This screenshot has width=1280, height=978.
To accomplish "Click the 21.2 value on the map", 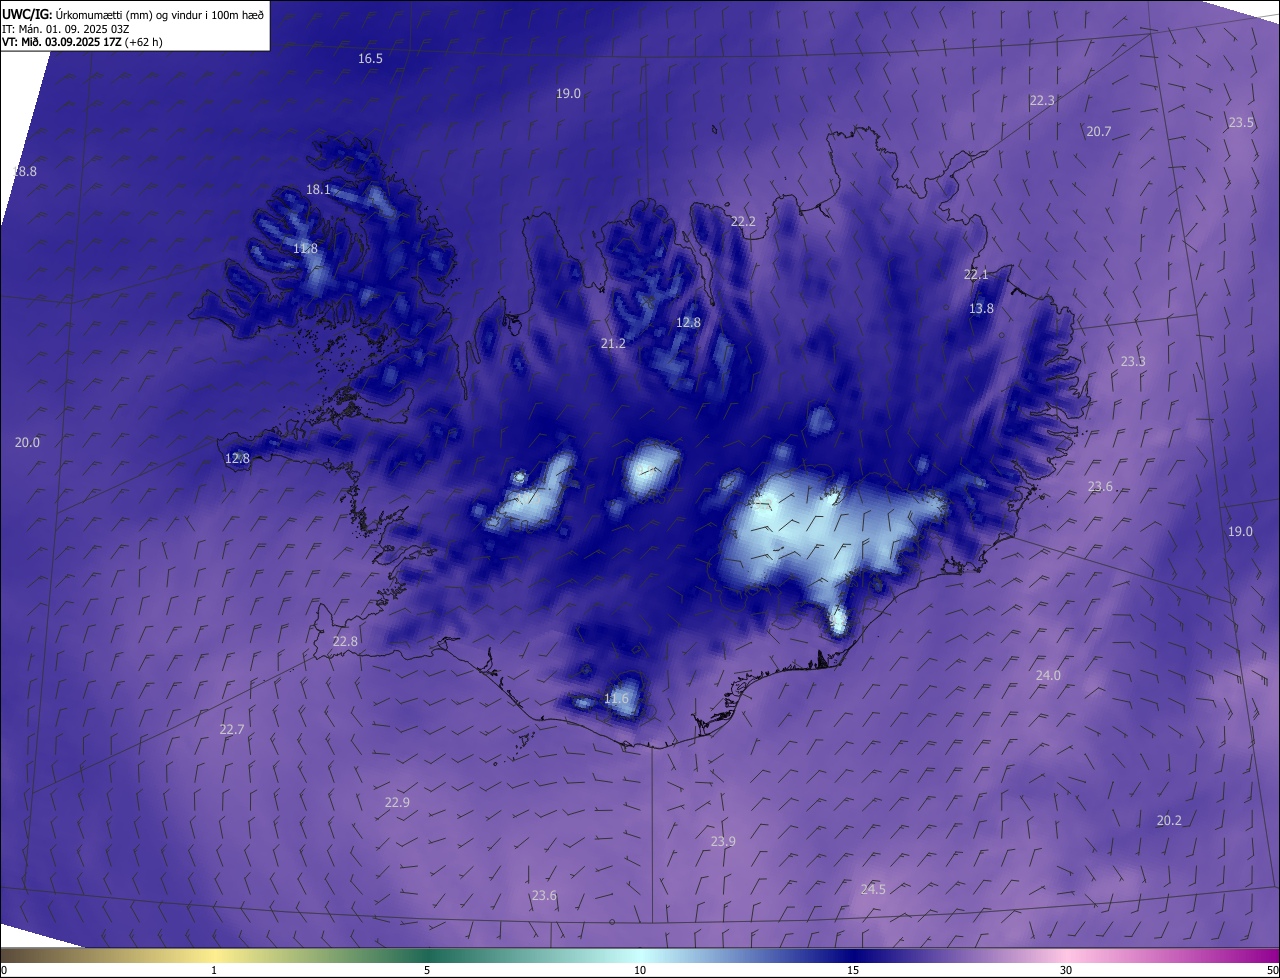I will (x=613, y=344).
